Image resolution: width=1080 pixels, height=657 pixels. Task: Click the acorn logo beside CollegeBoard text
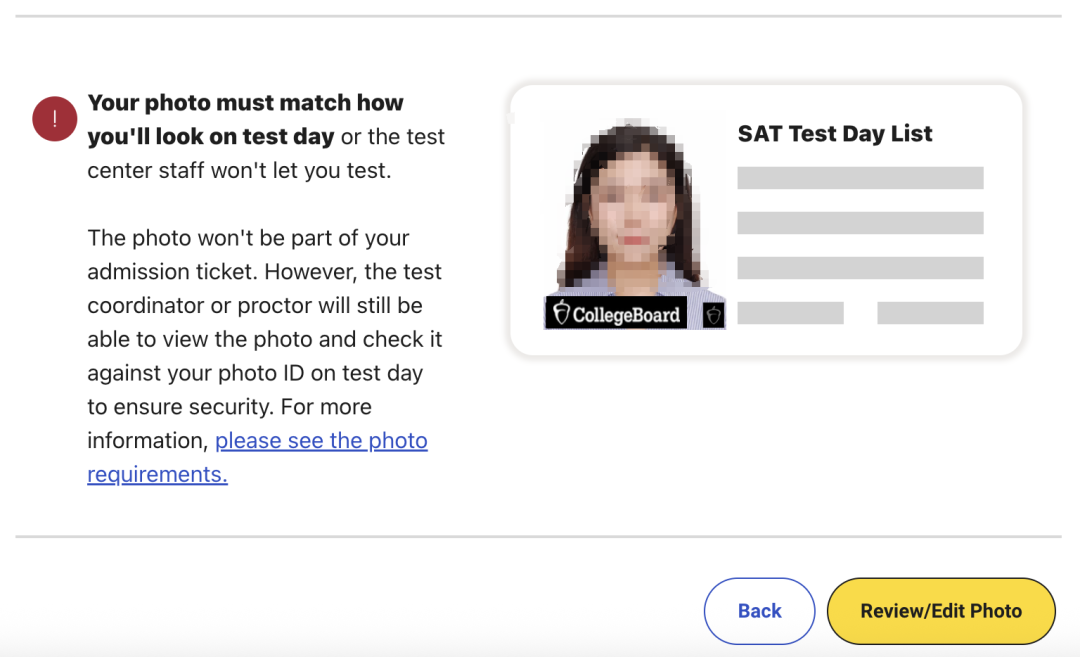pyautogui.click(x=561, y=313)
